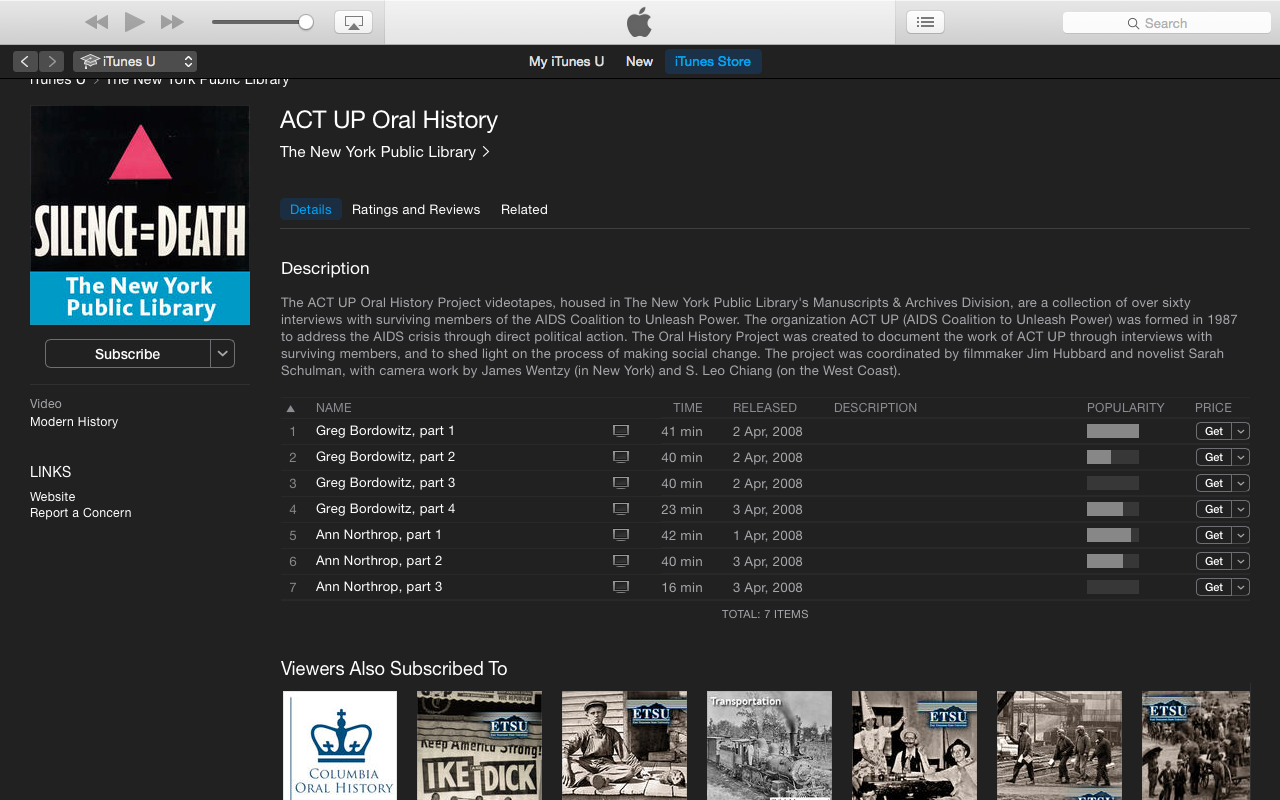Open Get options for Greg Bordowitz part 2
The height and width of the screenshot is (800, 1280).
click(1241, 457)
